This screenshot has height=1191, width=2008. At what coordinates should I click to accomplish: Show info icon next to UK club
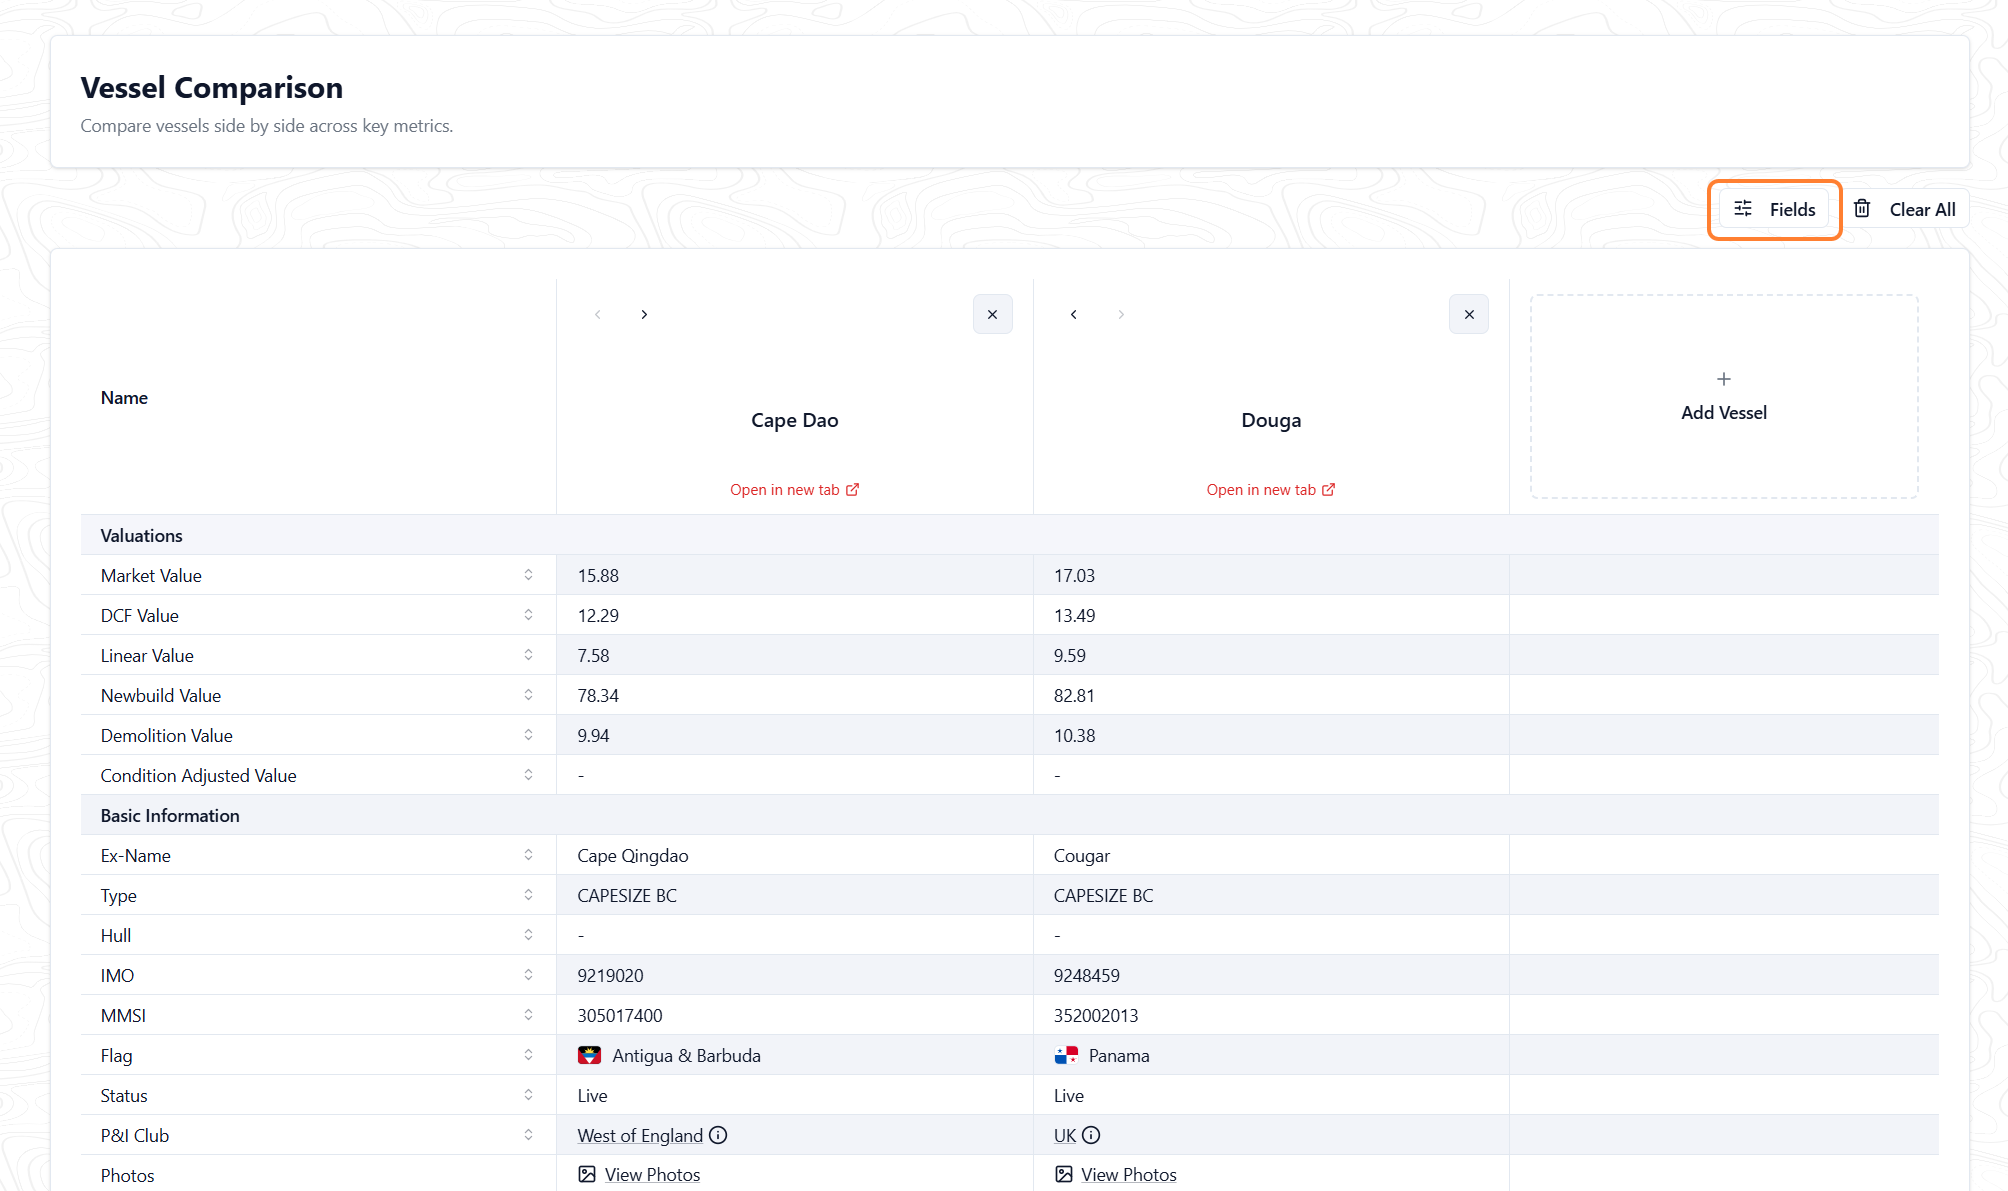tap(1091, 1135)
